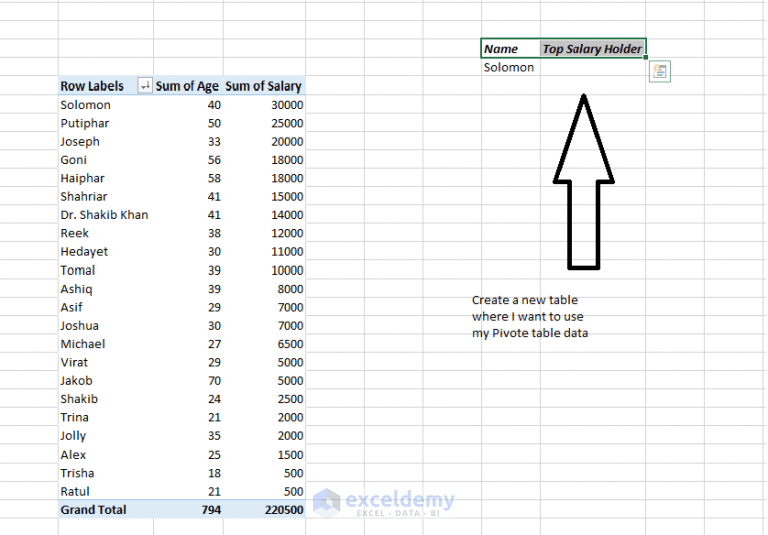This screenshot has width=768, height=535.
Task: Click the salary value 11000
Action: [288, 252]
